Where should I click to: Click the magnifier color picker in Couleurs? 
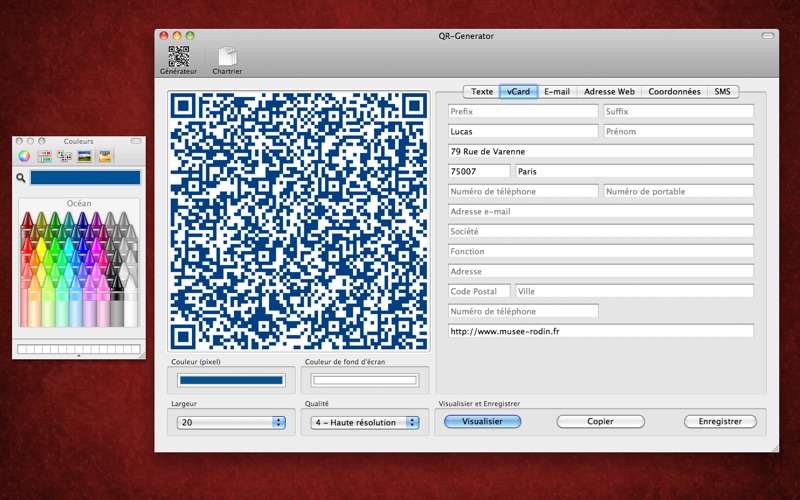(20, 178)
